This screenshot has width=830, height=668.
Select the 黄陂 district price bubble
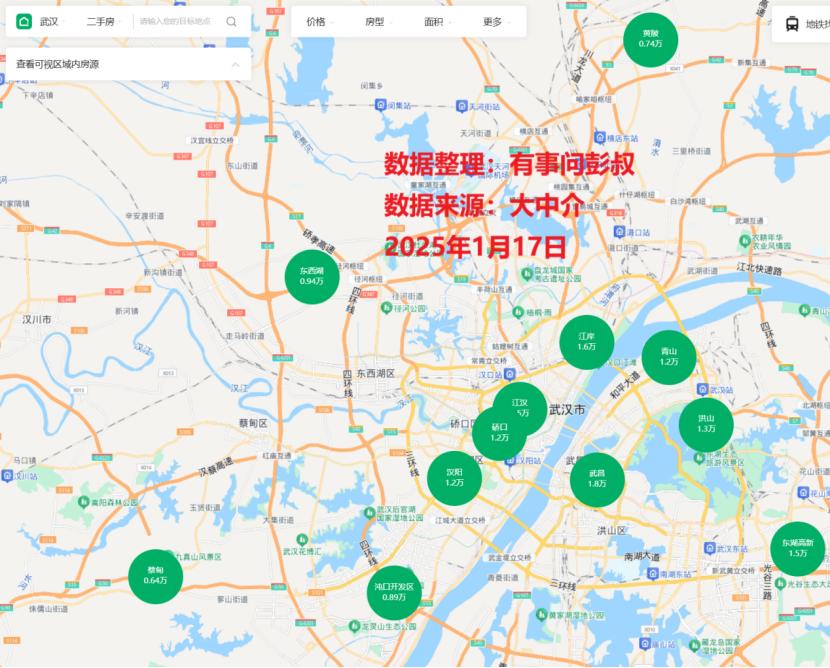pos(650,39)
